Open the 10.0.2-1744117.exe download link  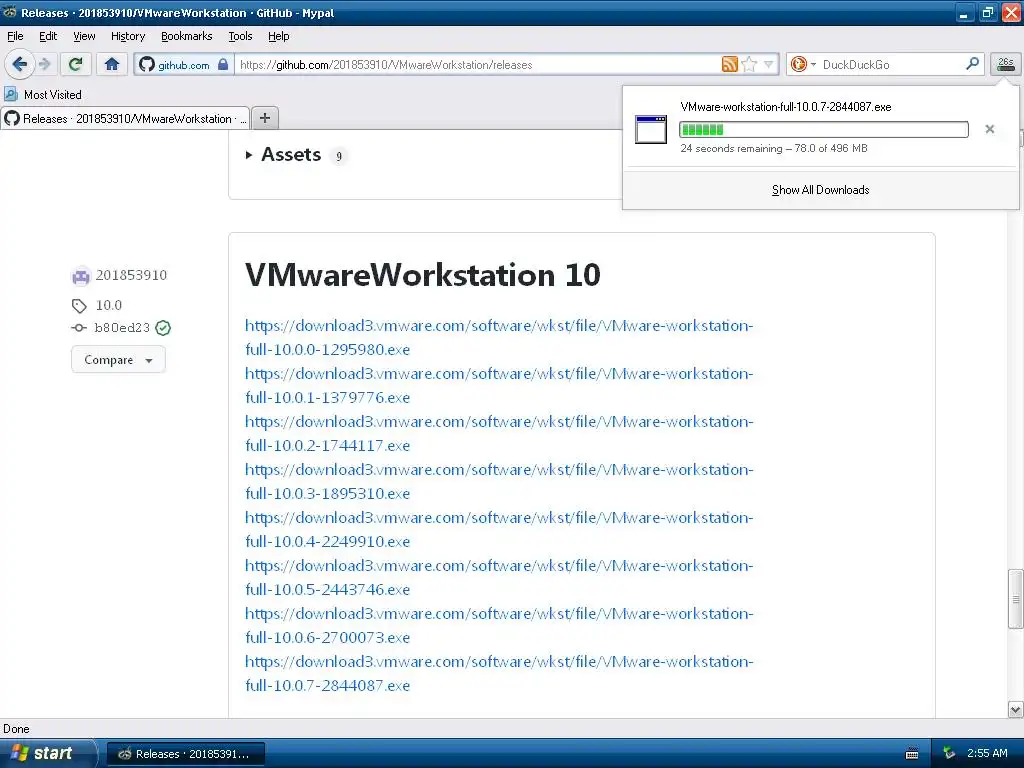(x=499, y=434)
